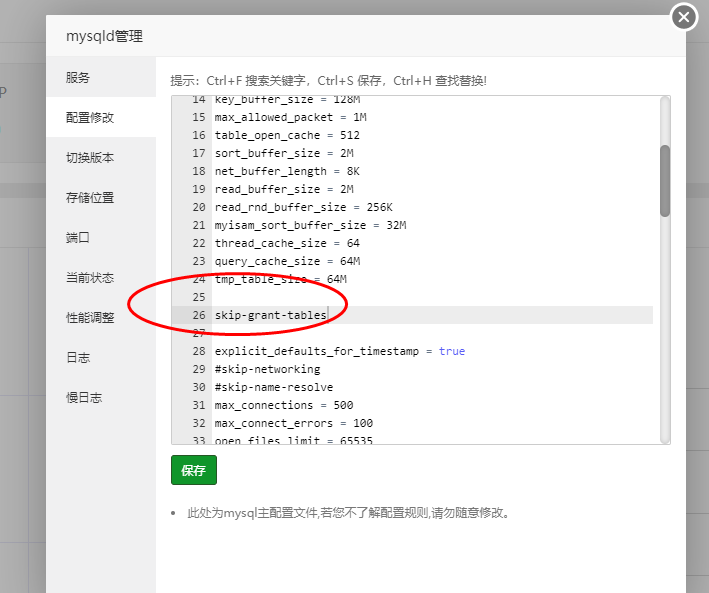Click line number 26 in gutter

pos(199,315)
